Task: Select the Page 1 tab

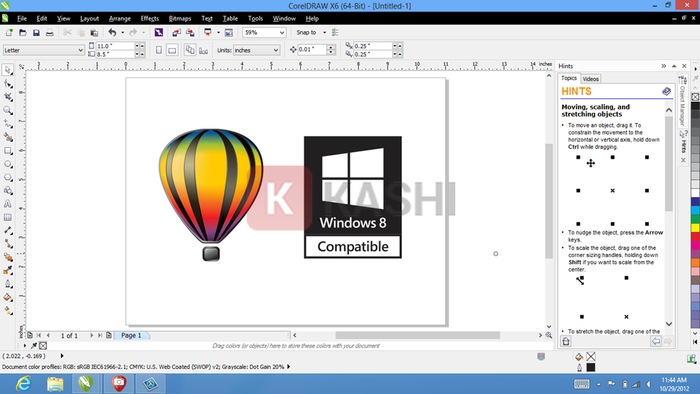Action: (131, 335)
